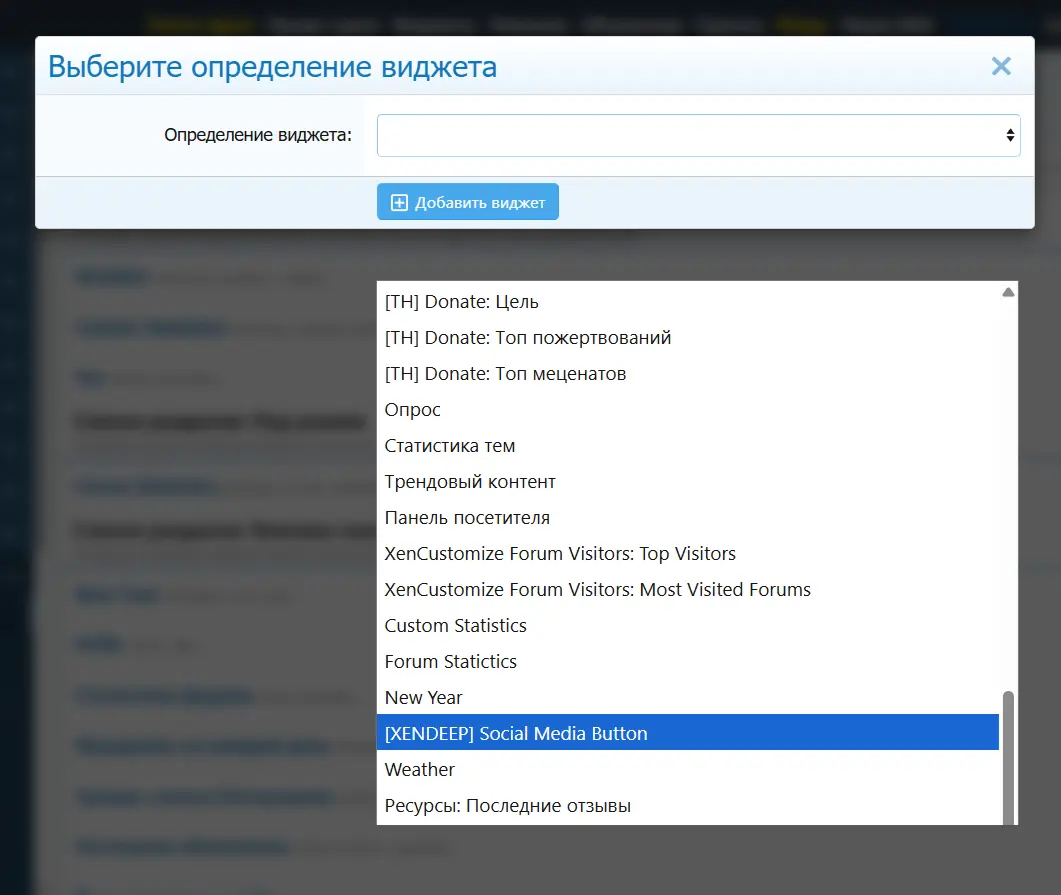Select [TH] Donate: Топ пожертвований option
Screen dimensions: 1061x895
(x=528, y=338)
